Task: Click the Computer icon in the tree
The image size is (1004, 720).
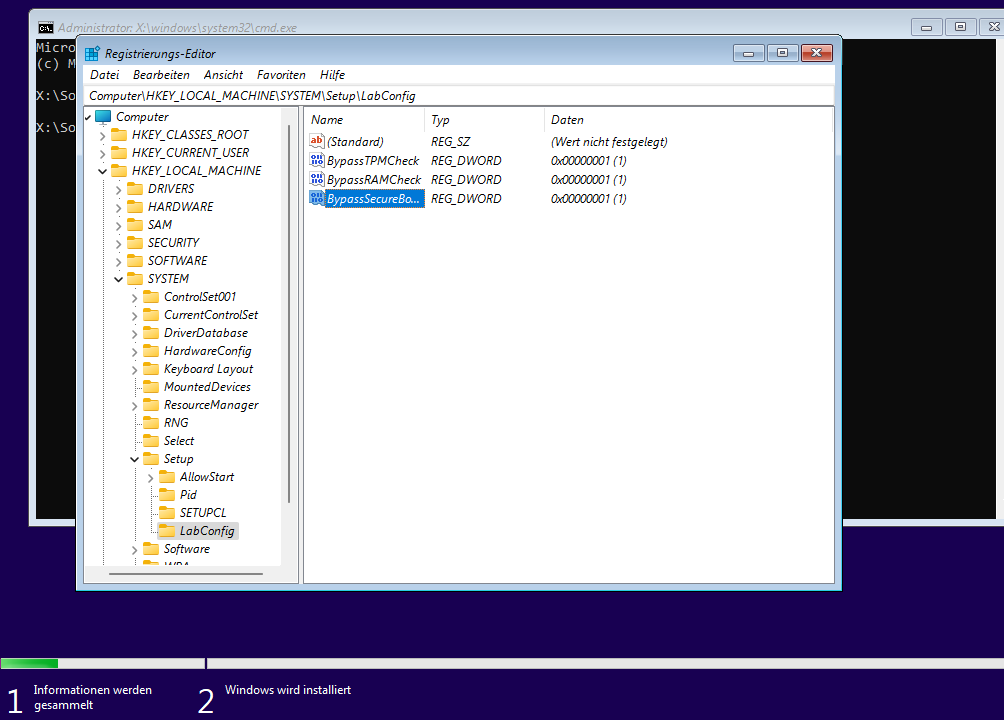Action: pos(103,117)
